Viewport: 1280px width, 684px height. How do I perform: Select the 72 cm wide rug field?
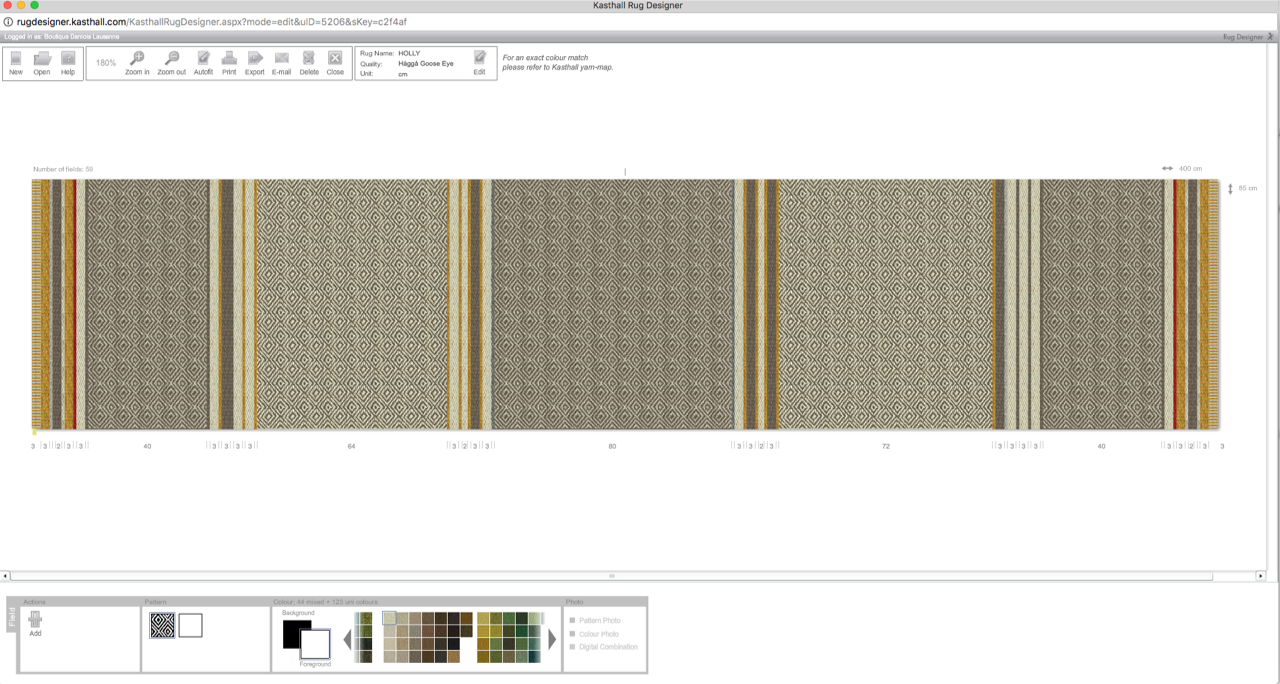click(x=885, y=304)
